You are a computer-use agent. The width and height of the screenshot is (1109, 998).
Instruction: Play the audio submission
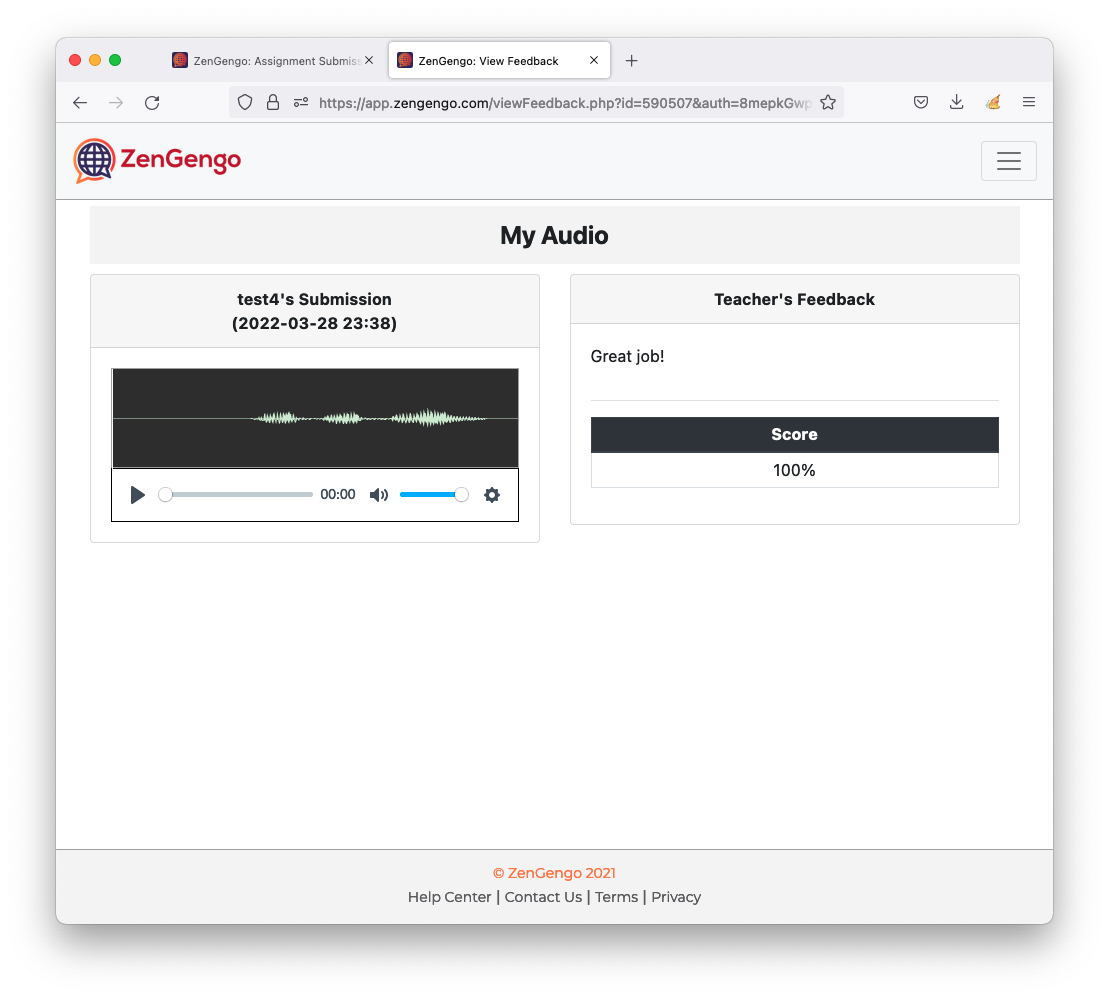coord(138,495)
